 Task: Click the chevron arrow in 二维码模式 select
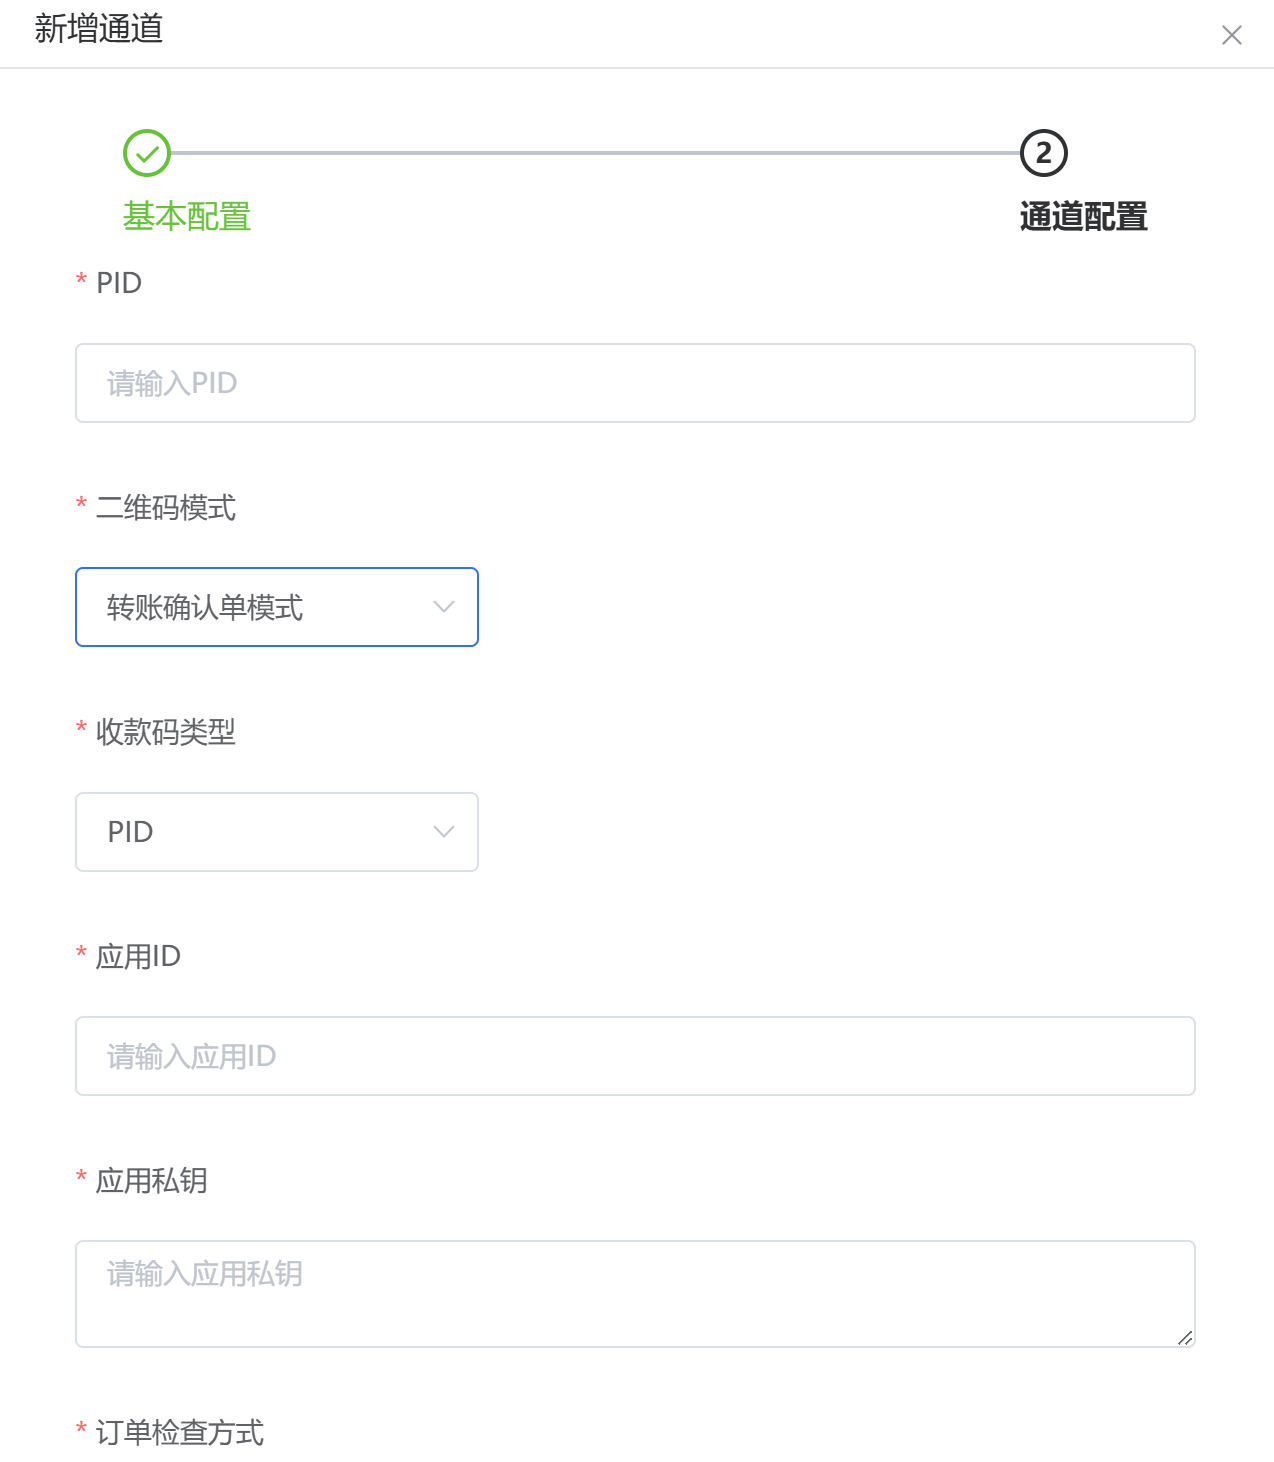coord(444,607)
